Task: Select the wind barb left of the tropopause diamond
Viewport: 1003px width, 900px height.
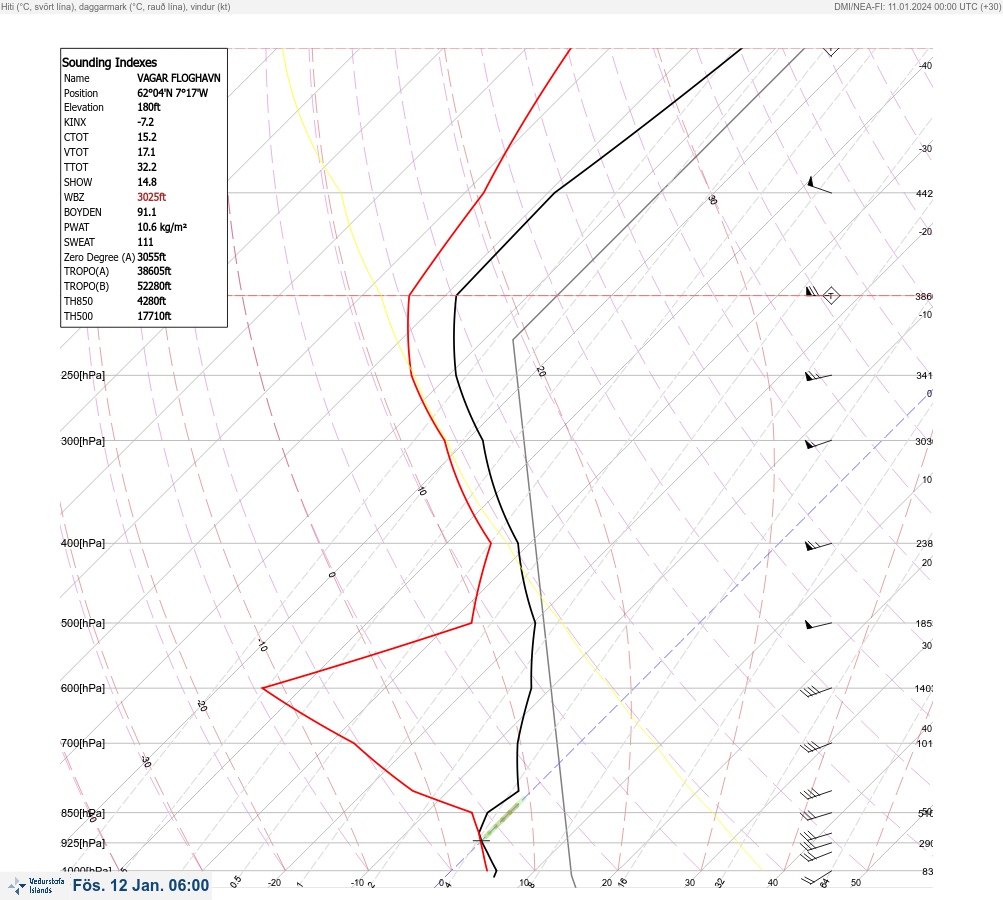Action: [x=812, y=292]
